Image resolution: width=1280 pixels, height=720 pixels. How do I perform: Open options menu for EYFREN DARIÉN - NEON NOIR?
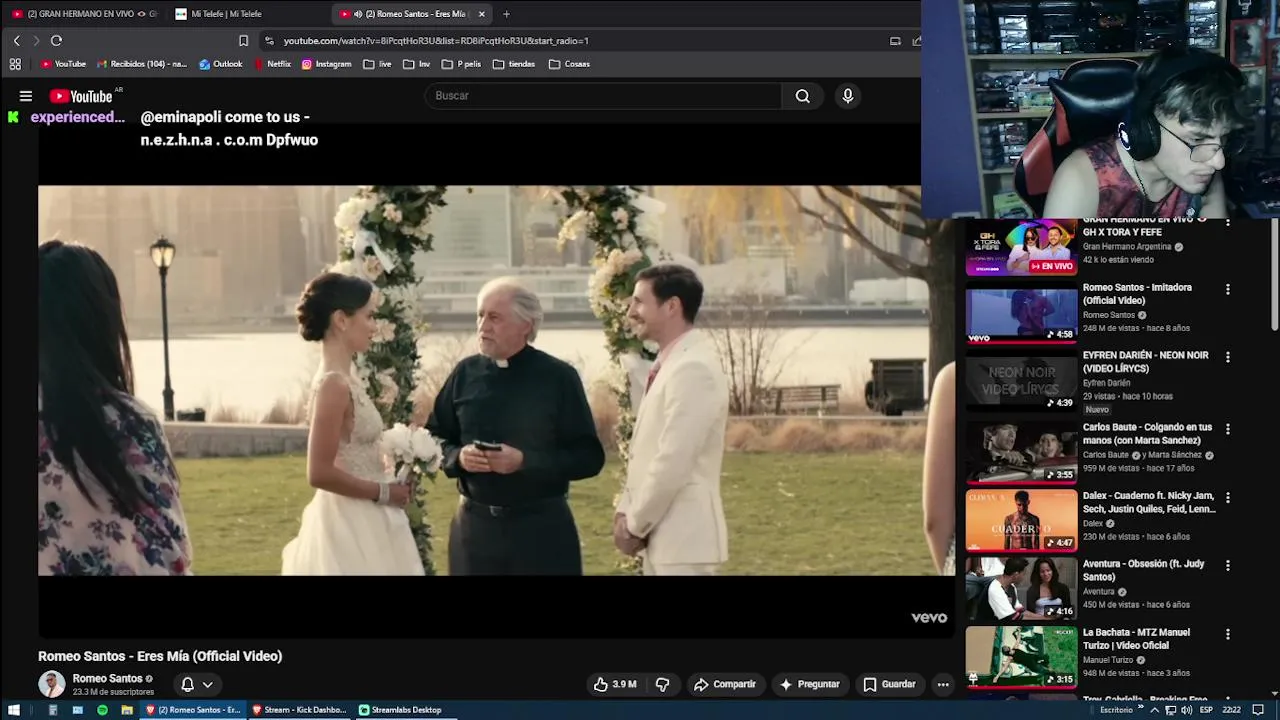coord(1228,357)
